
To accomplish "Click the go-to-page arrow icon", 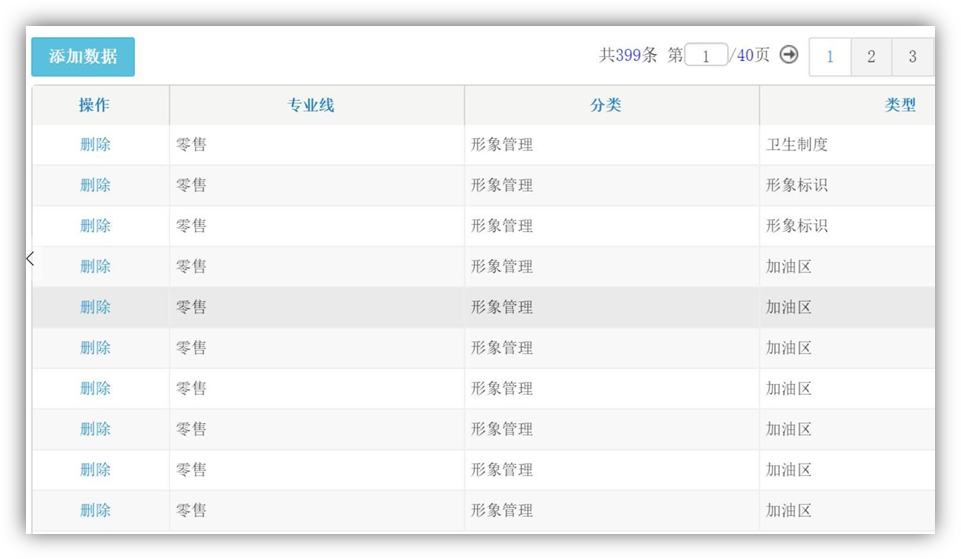I will click(789, 55).
